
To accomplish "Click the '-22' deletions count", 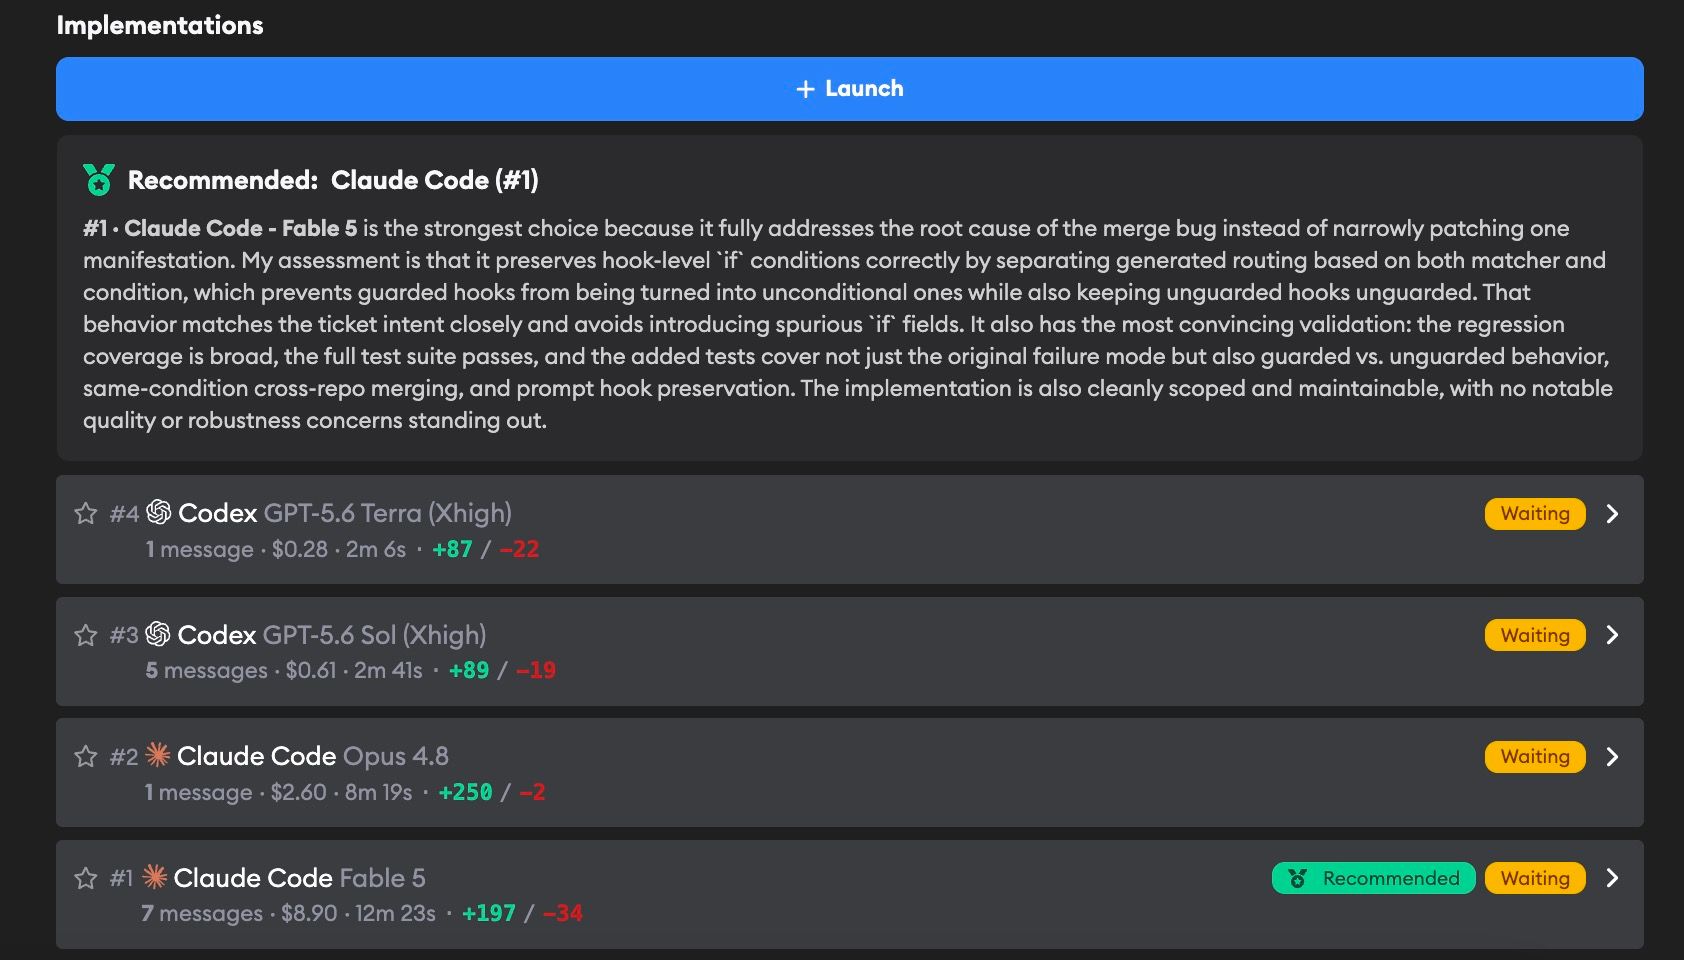I will pyautogui.click(x=519, y=549).
